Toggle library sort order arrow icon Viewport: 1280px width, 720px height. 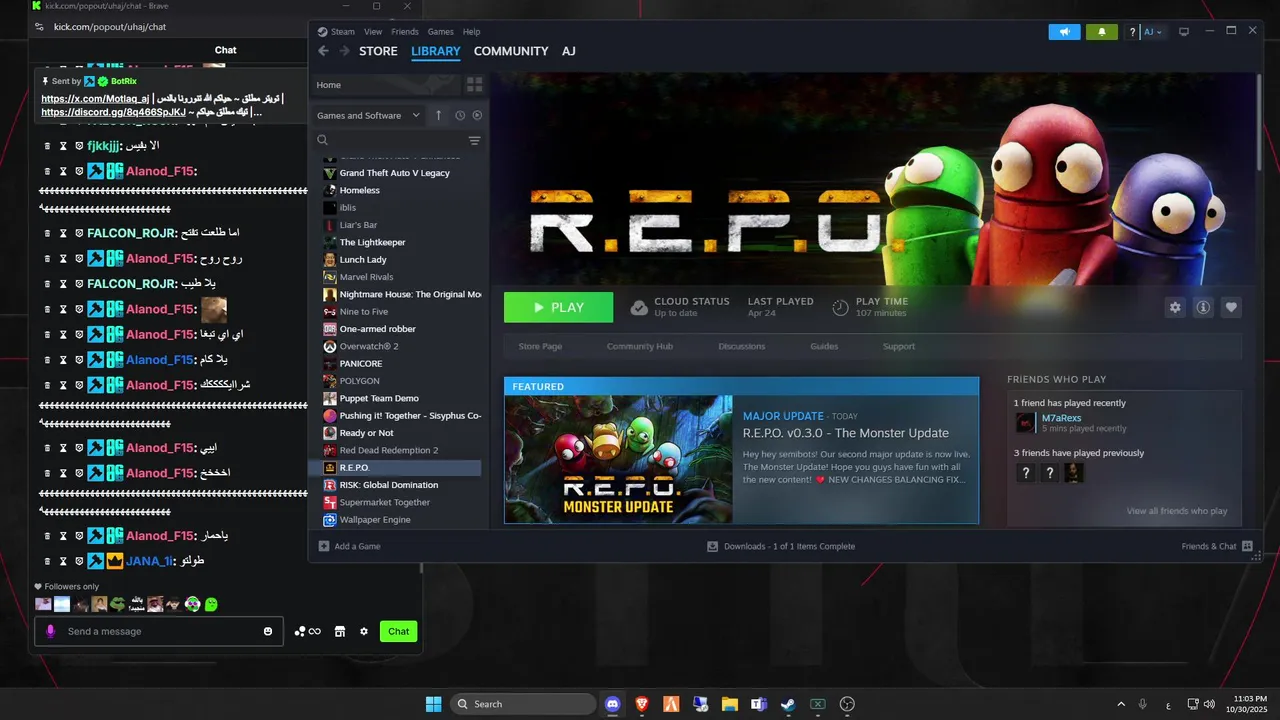pos(438,115)
